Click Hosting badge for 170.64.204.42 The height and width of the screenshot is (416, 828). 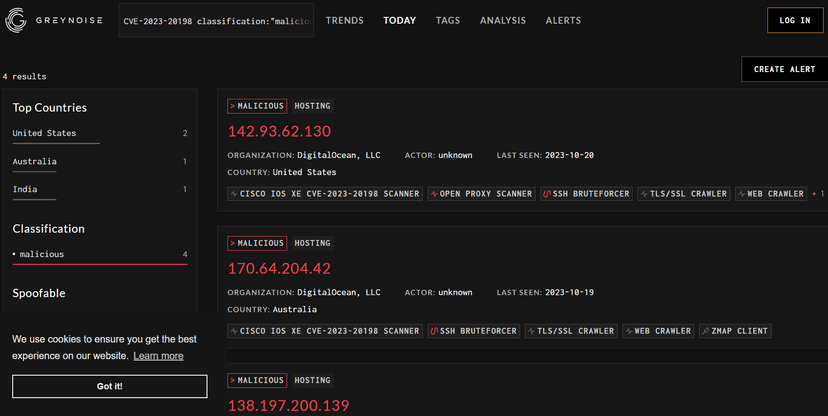pyautogui.click(x=313, y=243)
